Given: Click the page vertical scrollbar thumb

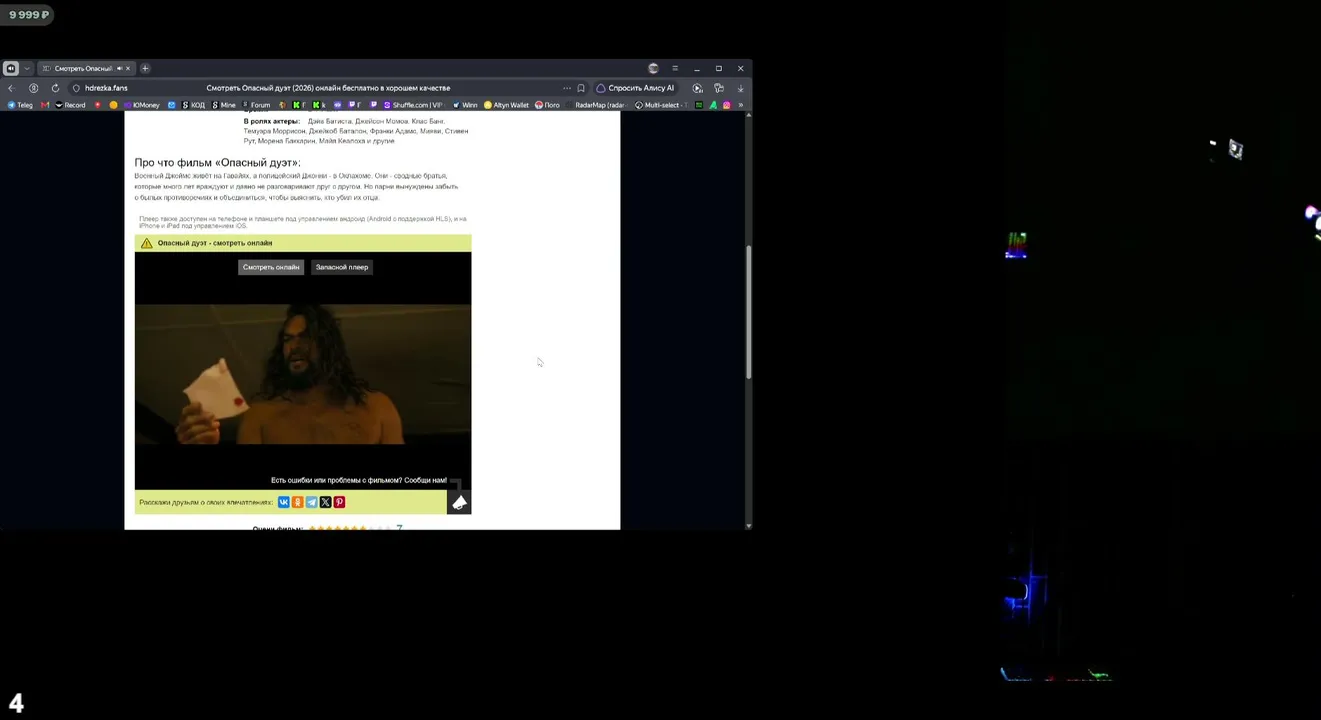Looking at the screenshot, I should [749, 312].
